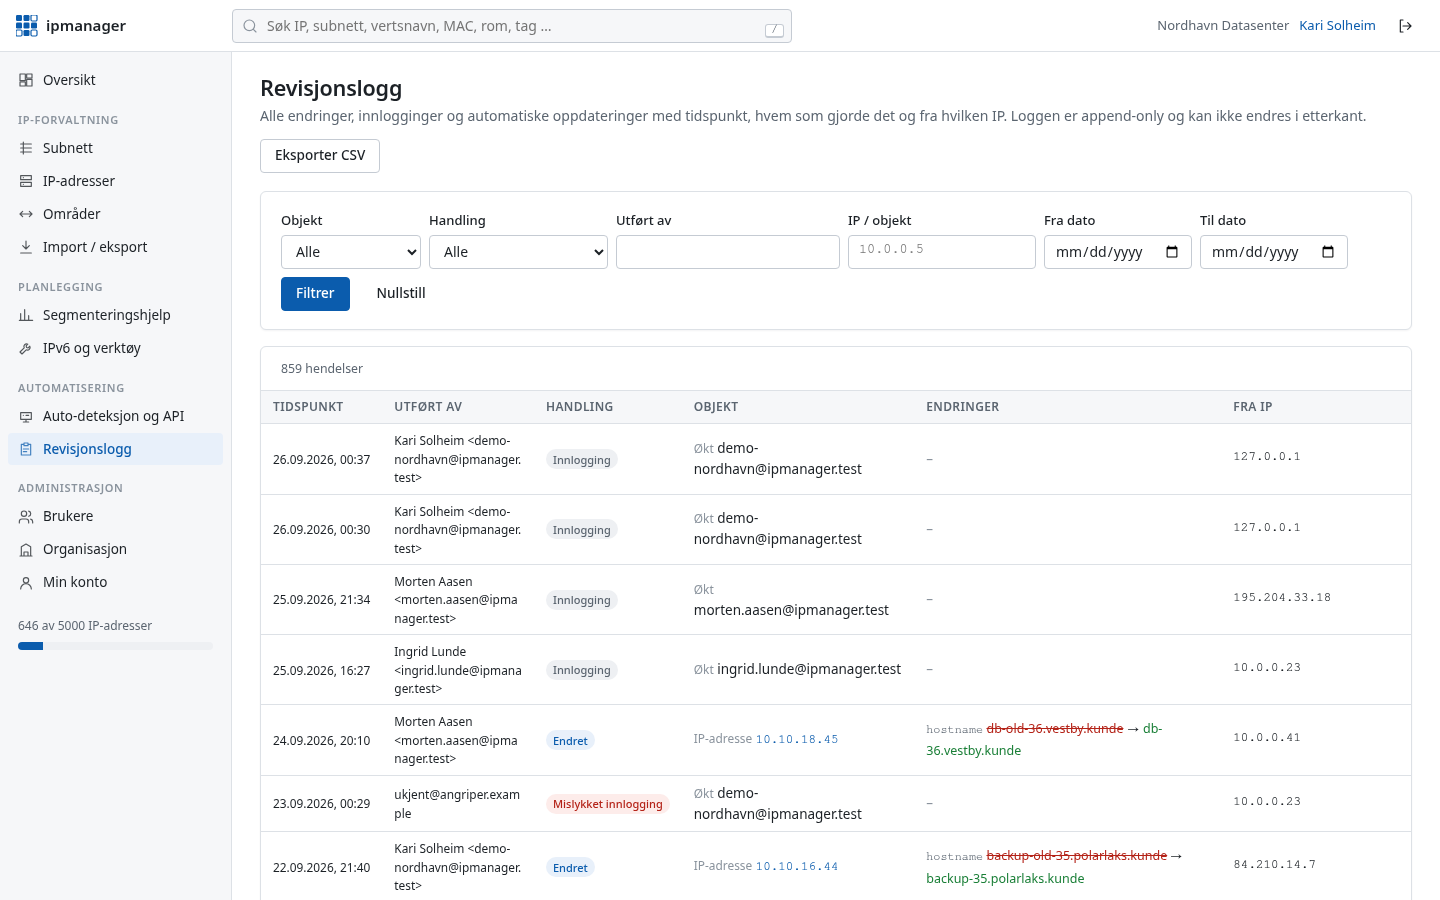
Task: Click the Mislykket innlogging badge
Action: point(608,804)
